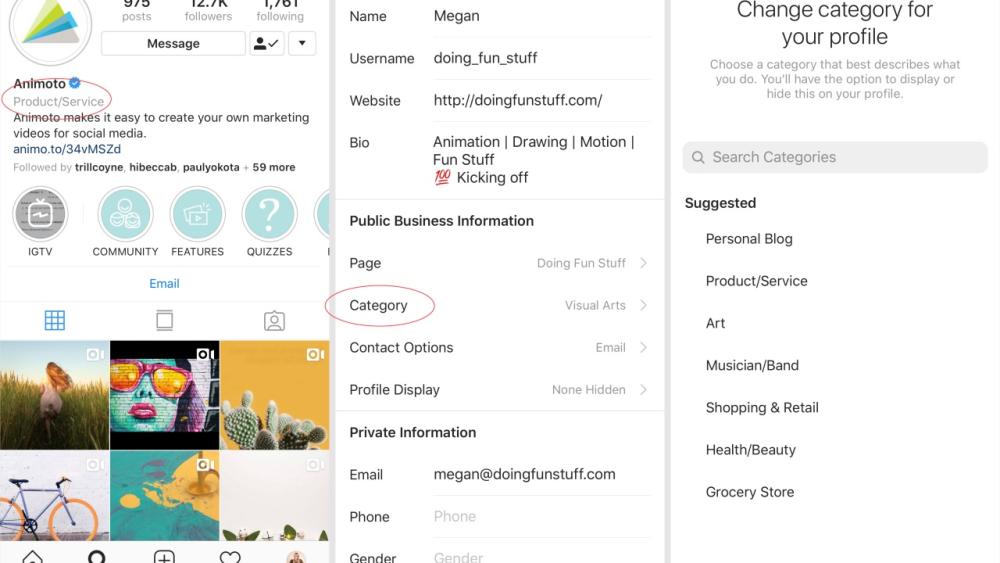Screen dimensions: 1000x563
Task: Switch to the tagged photos tab
Action: (x=274, y=320)
